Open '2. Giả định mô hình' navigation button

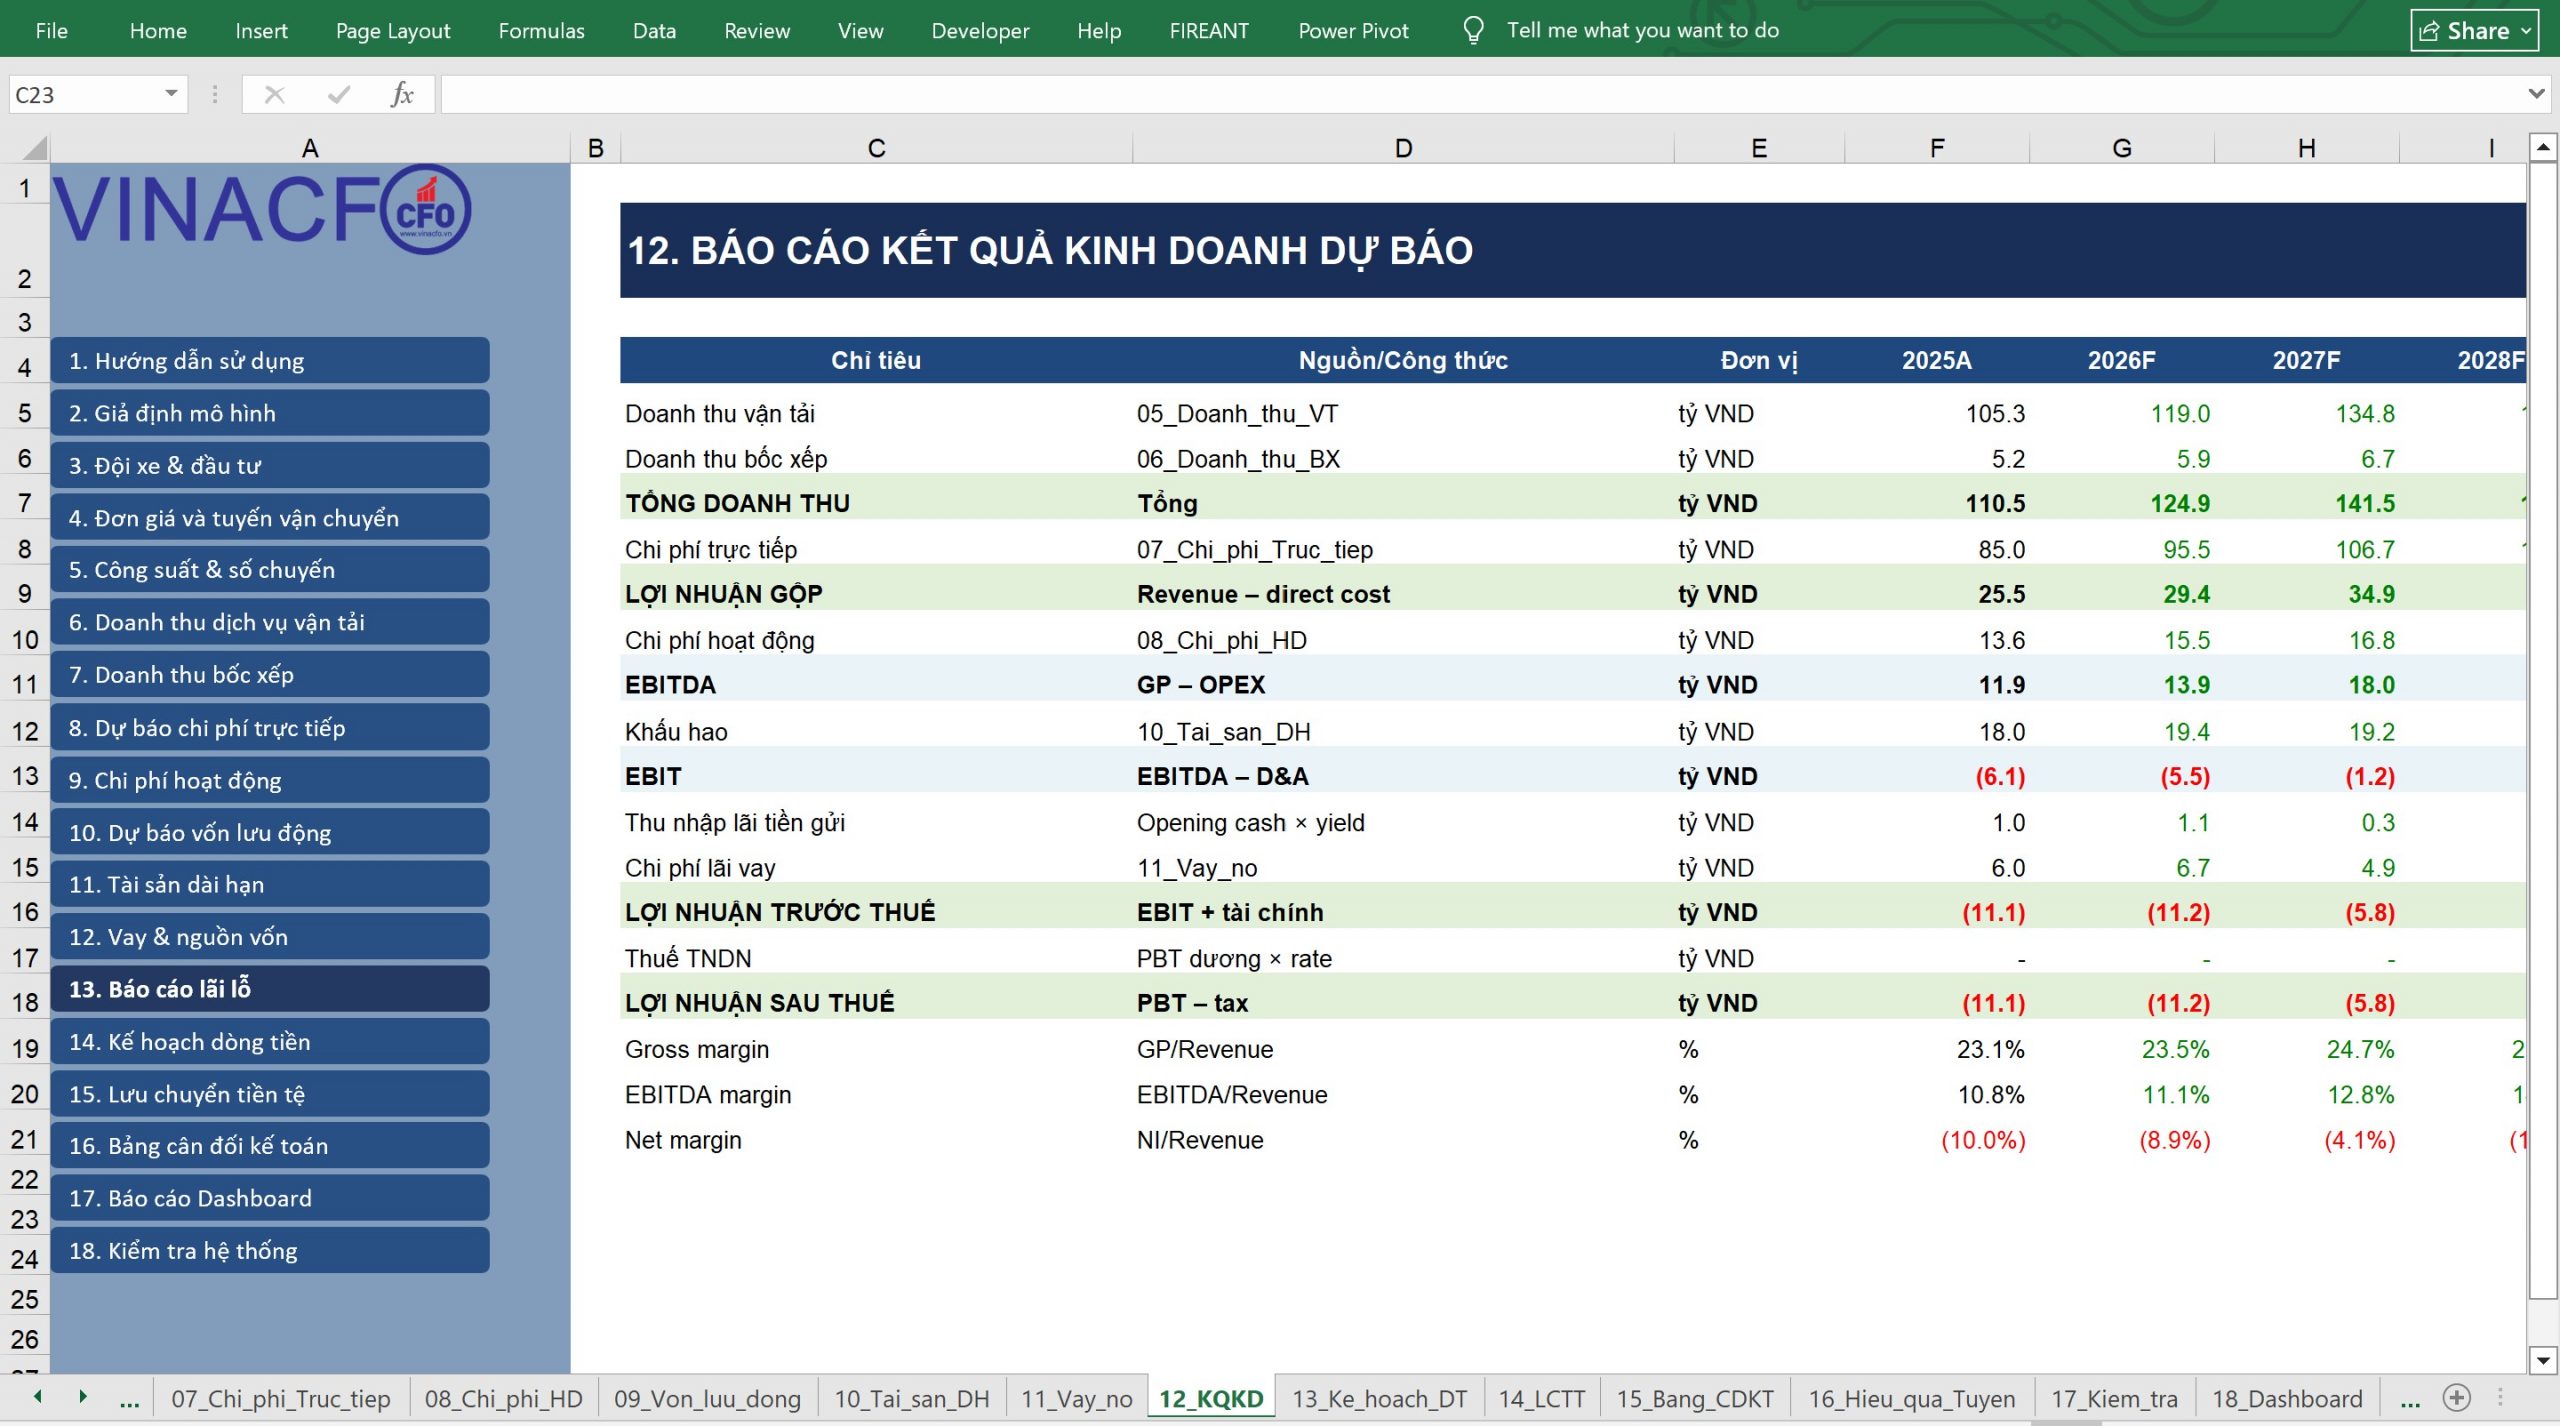270,412
